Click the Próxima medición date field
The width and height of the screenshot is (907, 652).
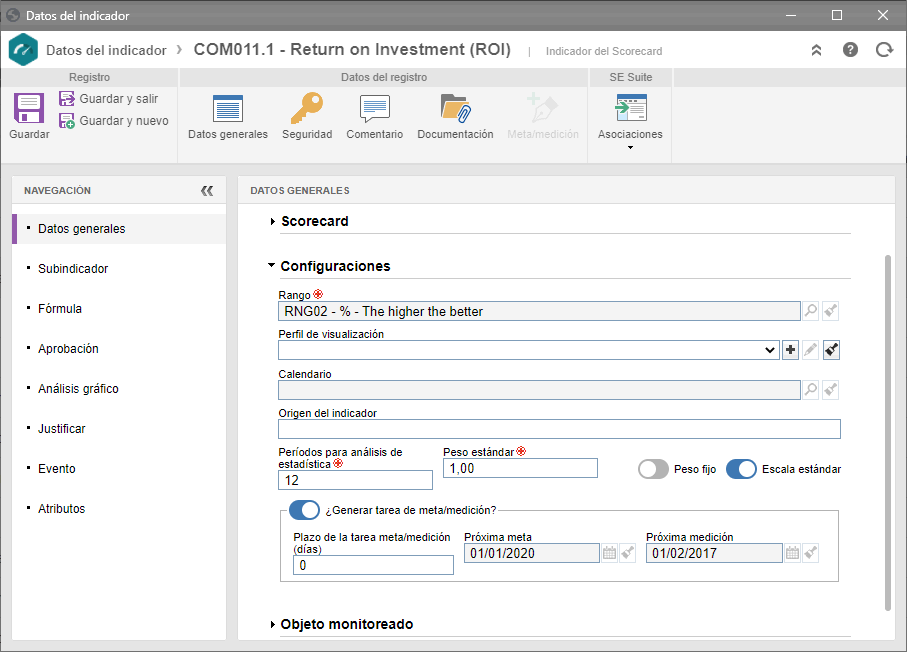(714, 553)
